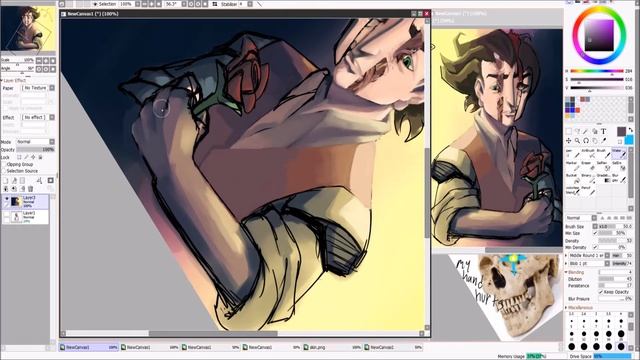Click the blue background color swatch
Screen dimensions: 640x360
point(629,140)
